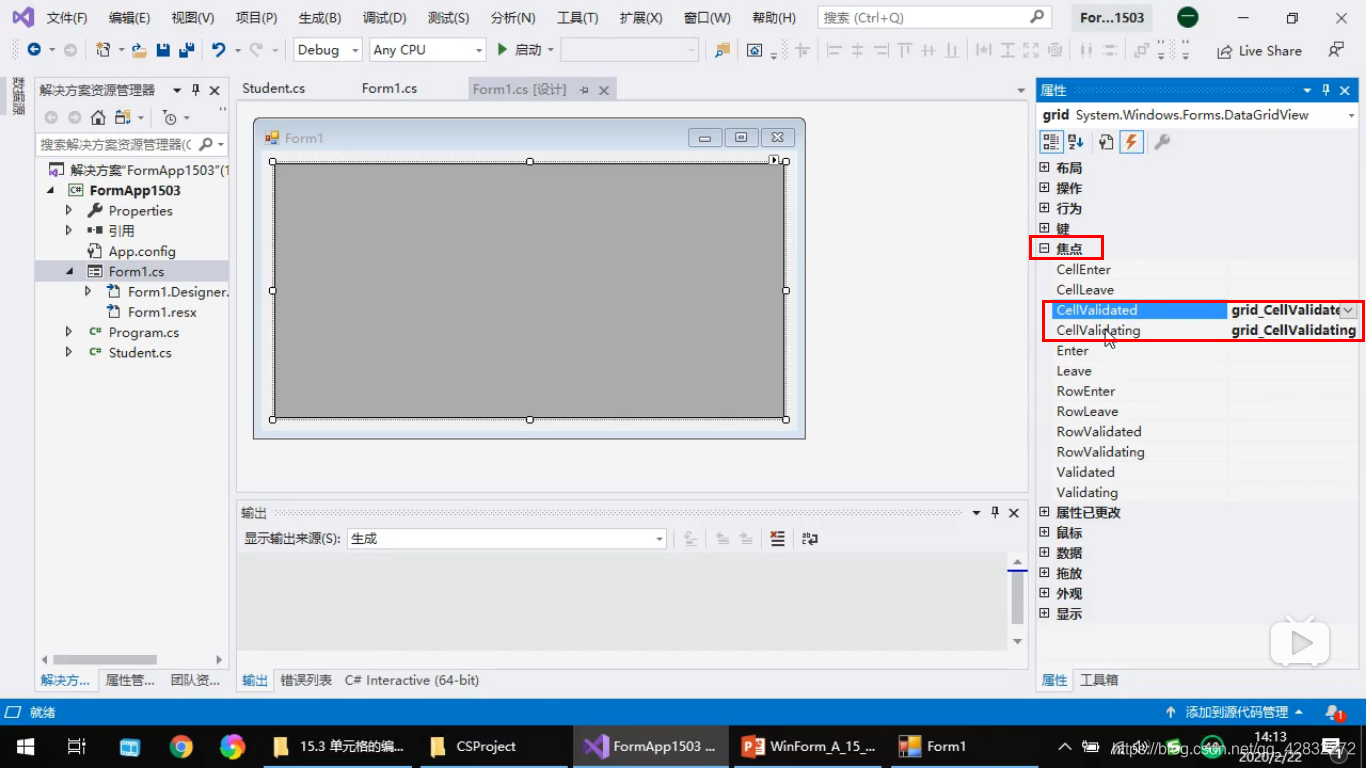
Task: Click the green start debugging button
Action: tap(503, 50)
